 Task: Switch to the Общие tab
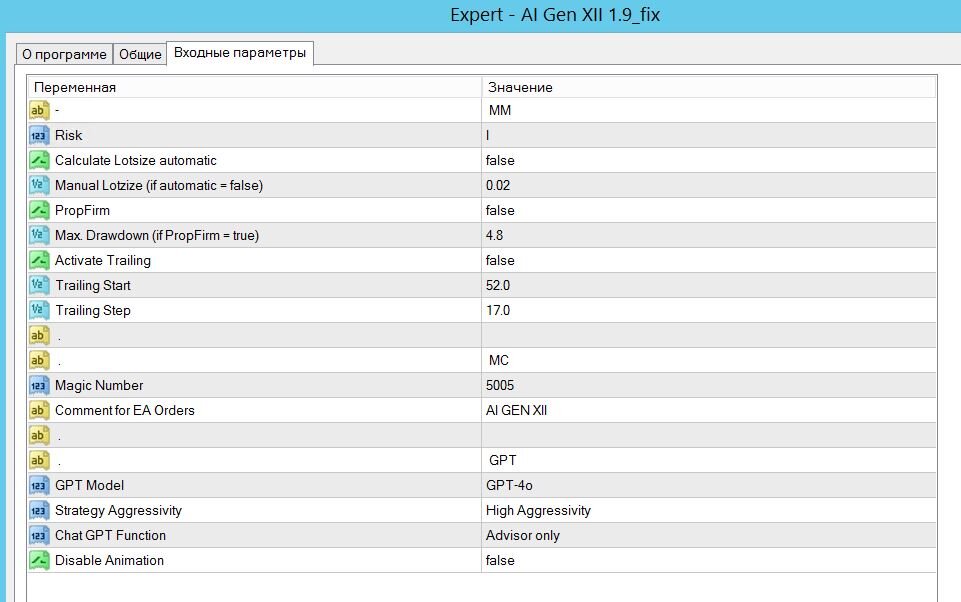[140, 54]
